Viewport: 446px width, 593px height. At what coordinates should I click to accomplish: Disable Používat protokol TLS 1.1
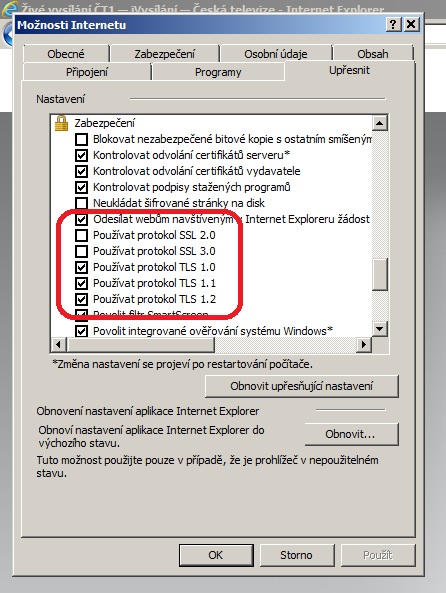(81, 283)
